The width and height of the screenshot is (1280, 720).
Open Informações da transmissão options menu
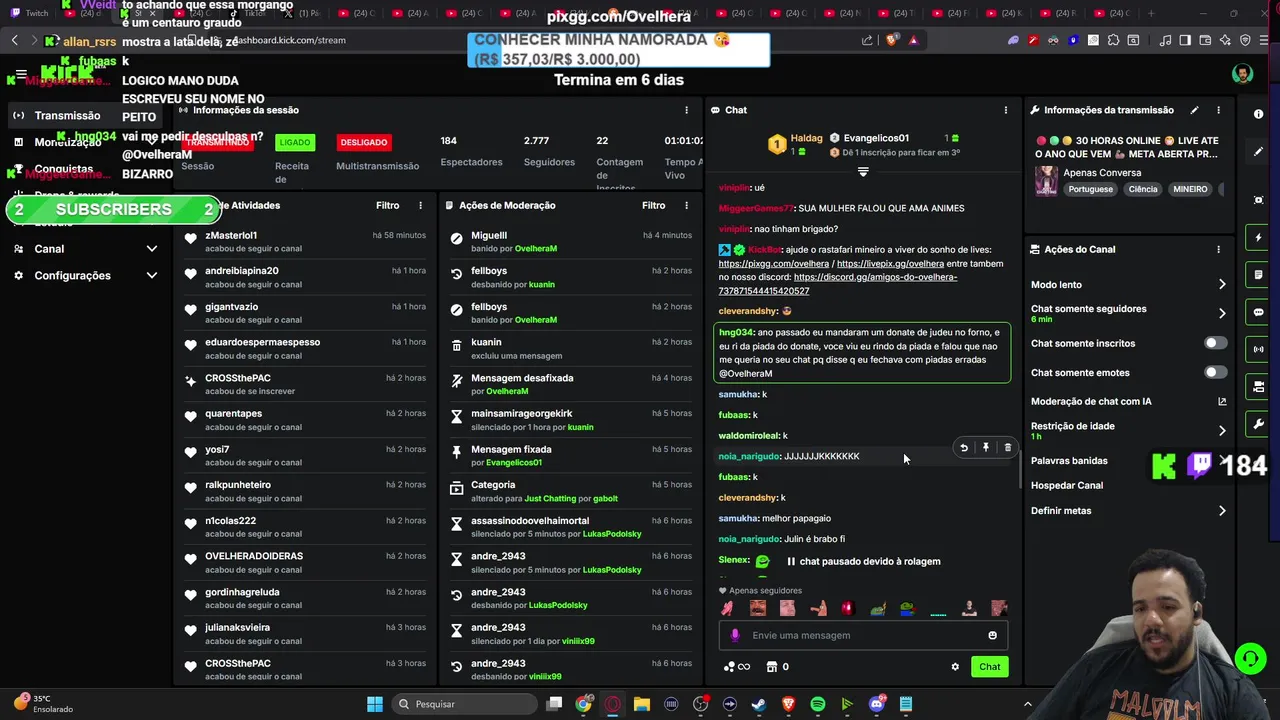coord(1218,110)
